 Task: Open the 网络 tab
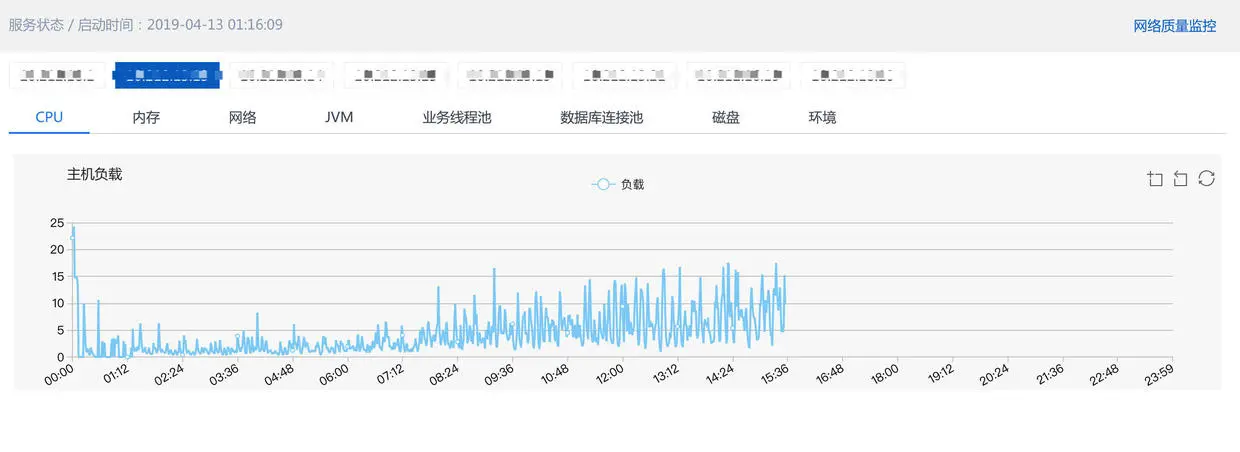coord(243,117)
